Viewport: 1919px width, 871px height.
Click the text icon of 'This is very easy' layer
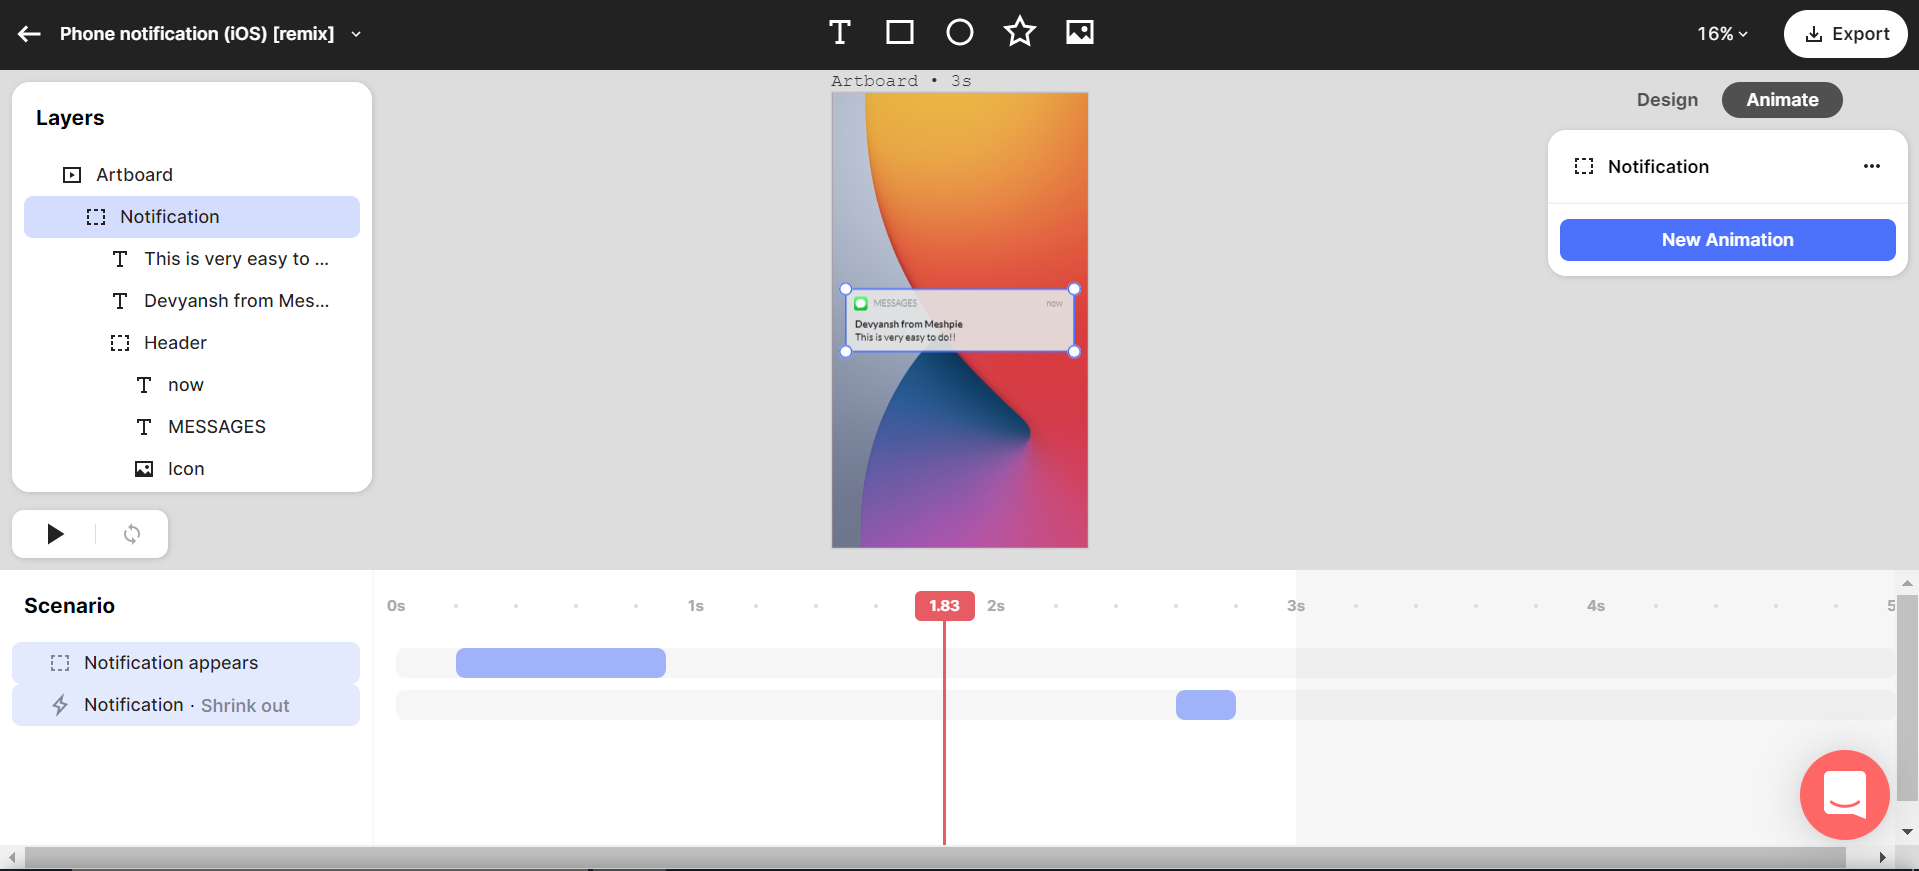(120, 259)
